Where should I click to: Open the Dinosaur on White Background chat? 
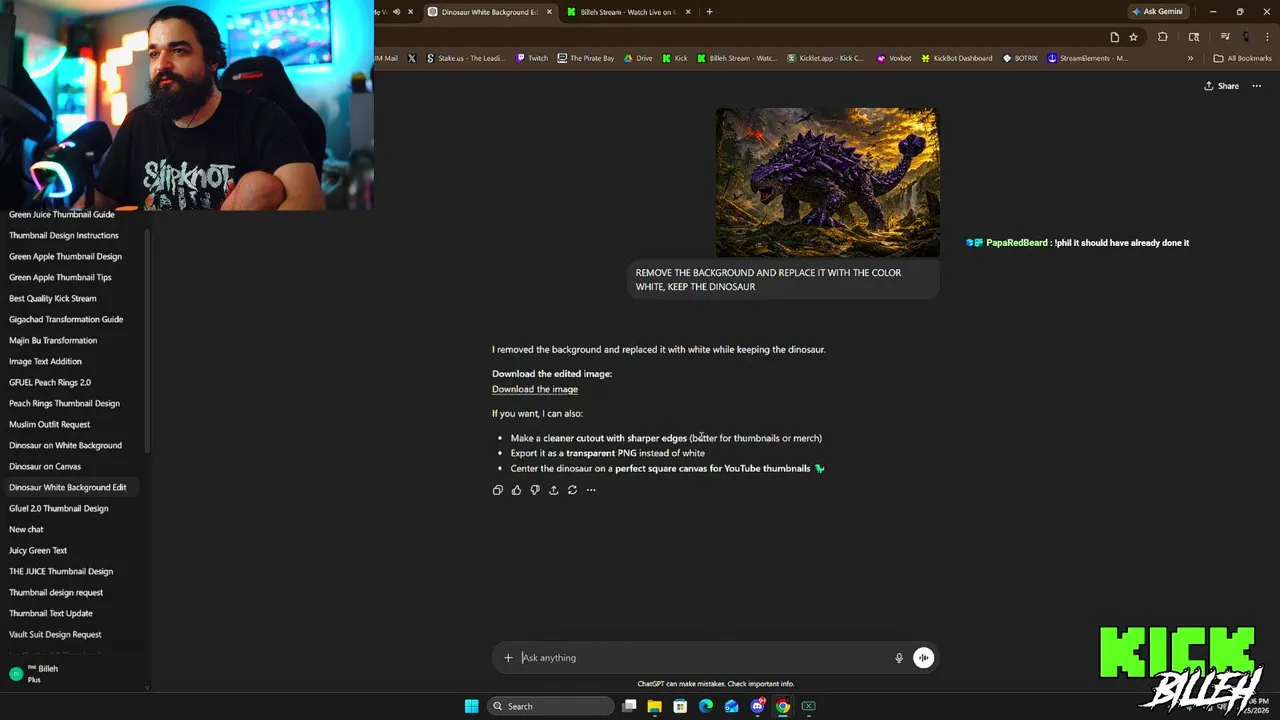(x=65, y=446)
